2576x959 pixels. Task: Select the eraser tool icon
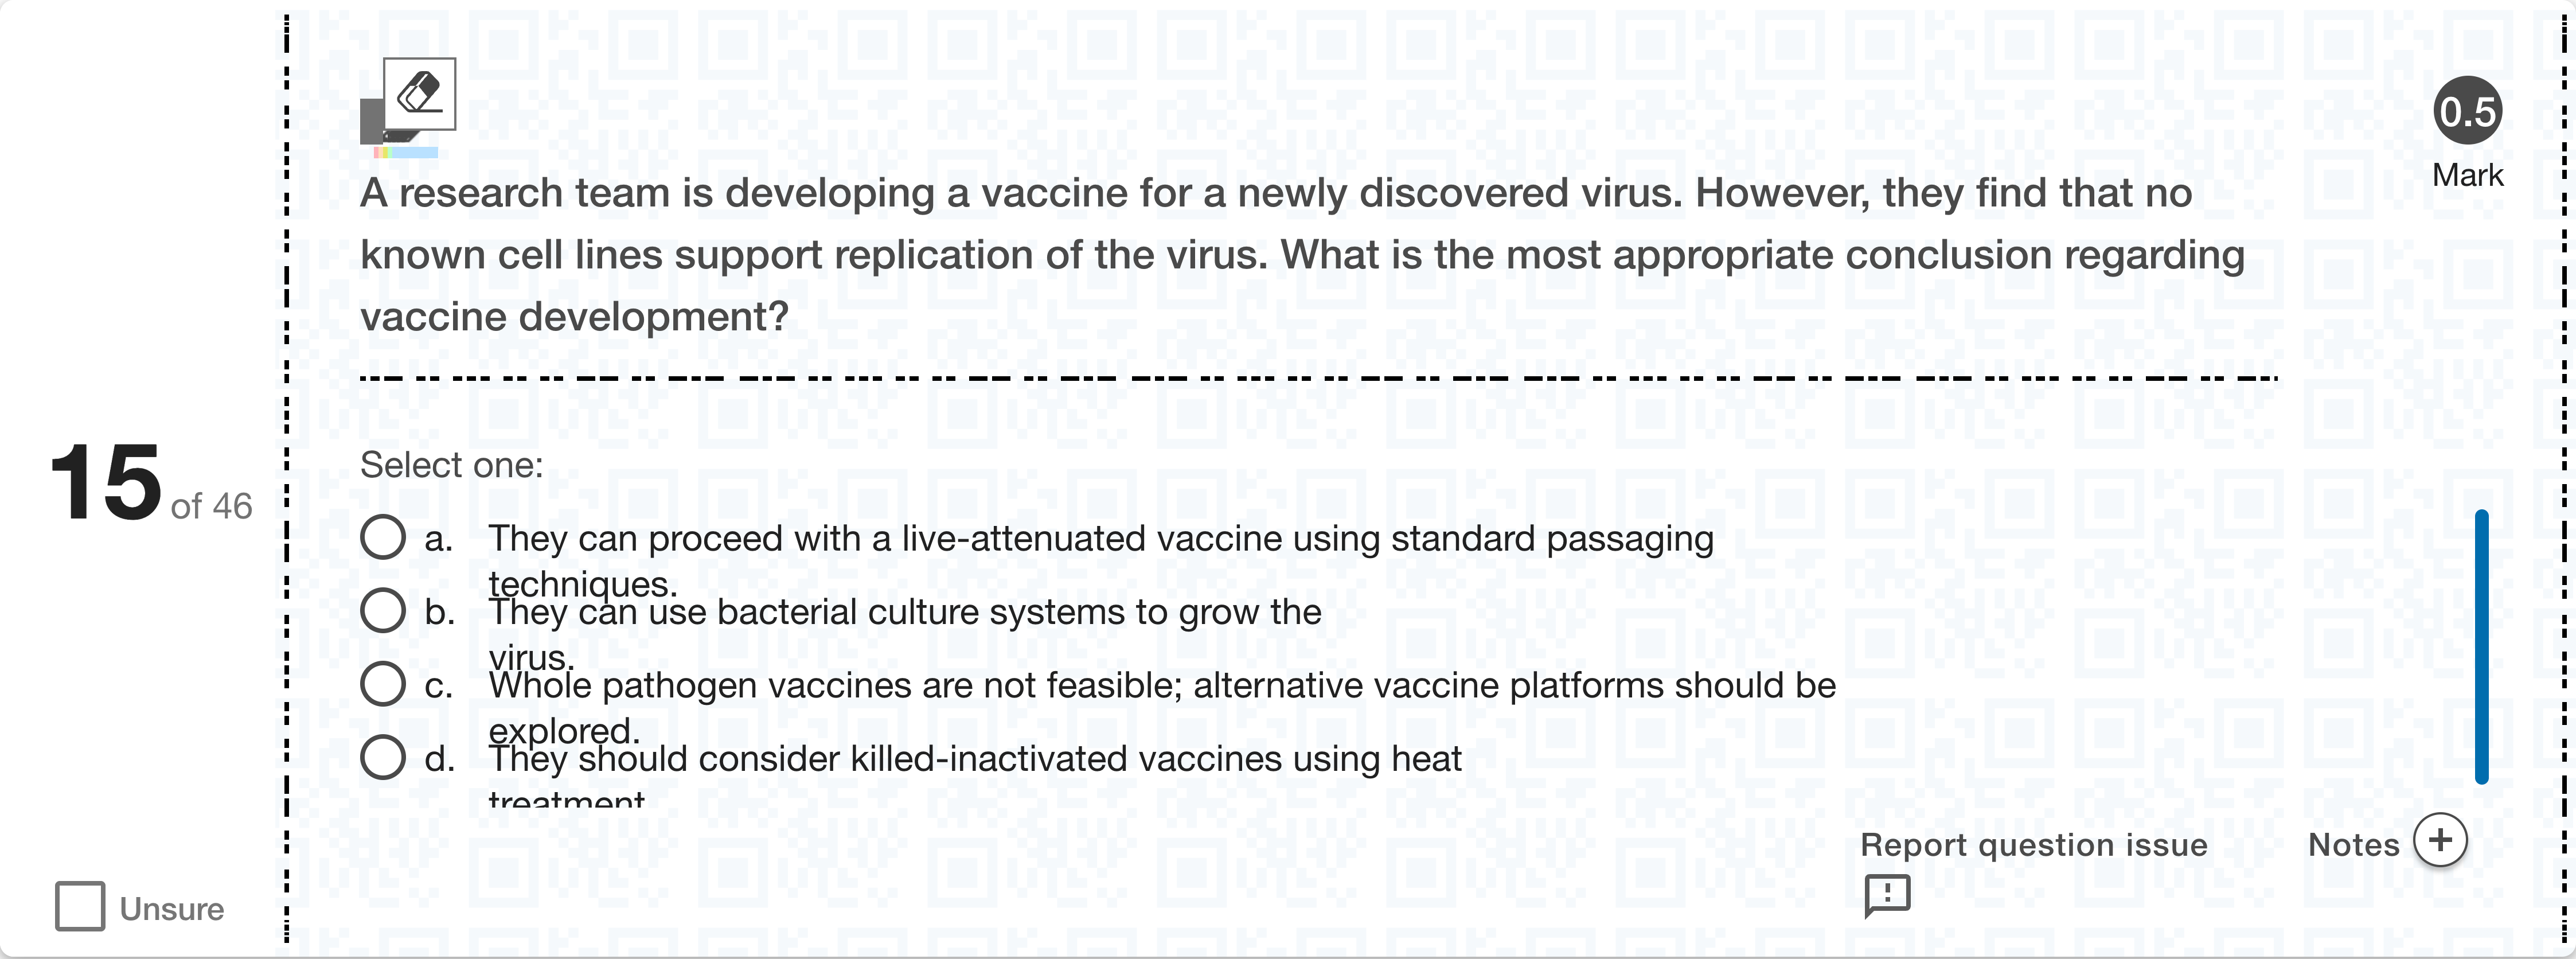pos(419,94)
